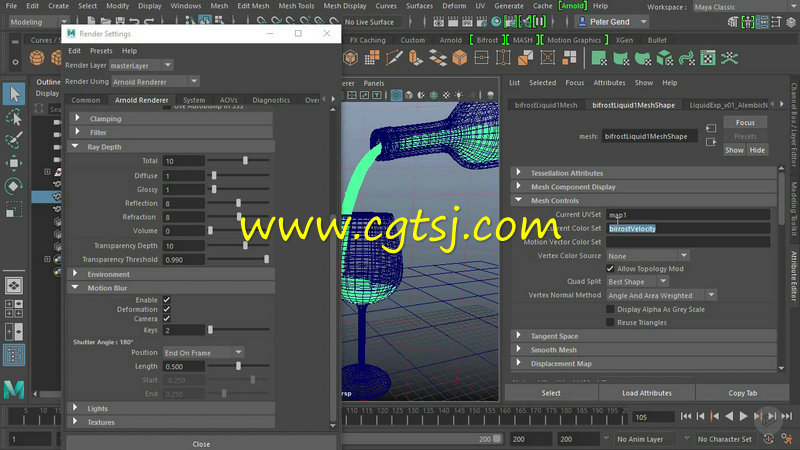Go to start of playback range
Viewport: 800px width, 450px height.
pos(686,416)
